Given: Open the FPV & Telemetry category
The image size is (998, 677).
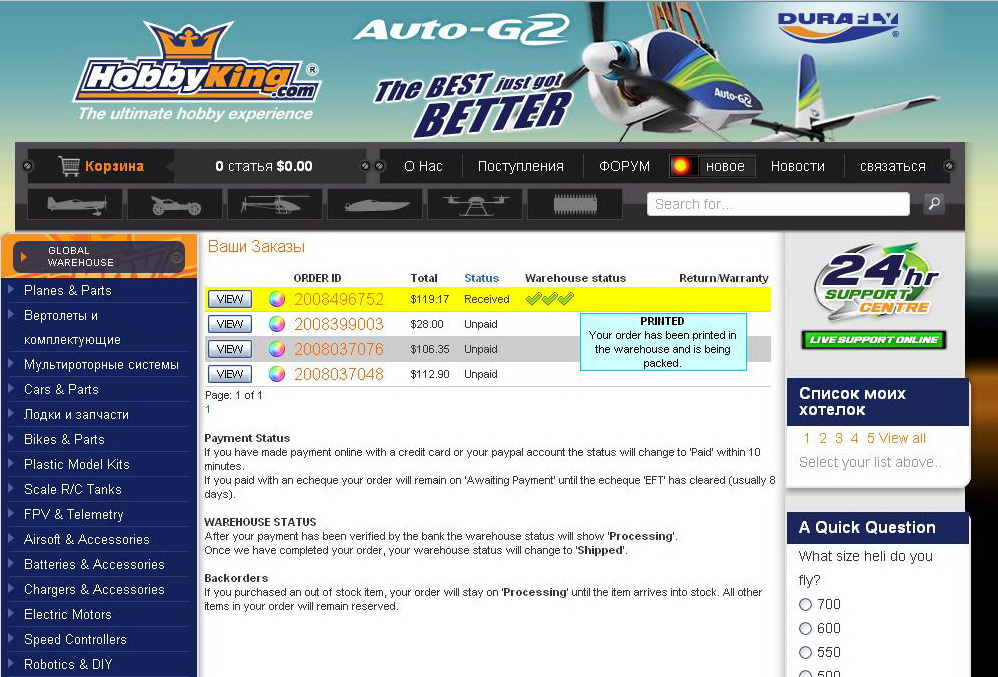Looking at the screenshot, I should 73,514.
